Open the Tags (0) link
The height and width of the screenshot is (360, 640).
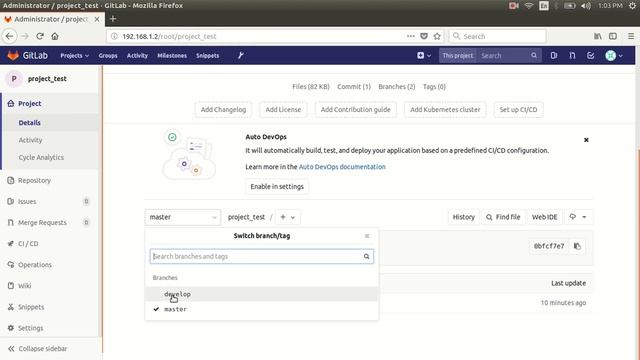point(434,87)
